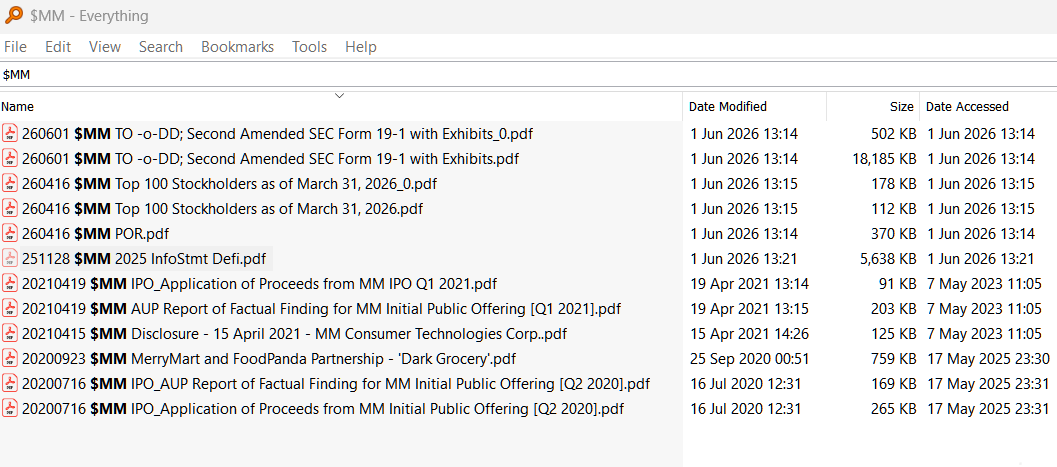Viewport: 1057px width, 467px height.
Task: Click the 370 KB size value
Action: click(x=894, y=233)
